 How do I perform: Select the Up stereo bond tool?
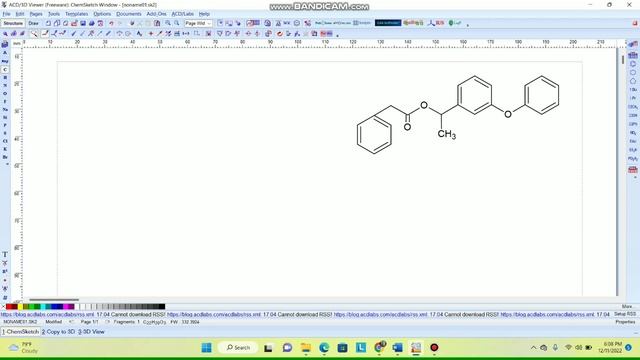(x=73, y=33)
